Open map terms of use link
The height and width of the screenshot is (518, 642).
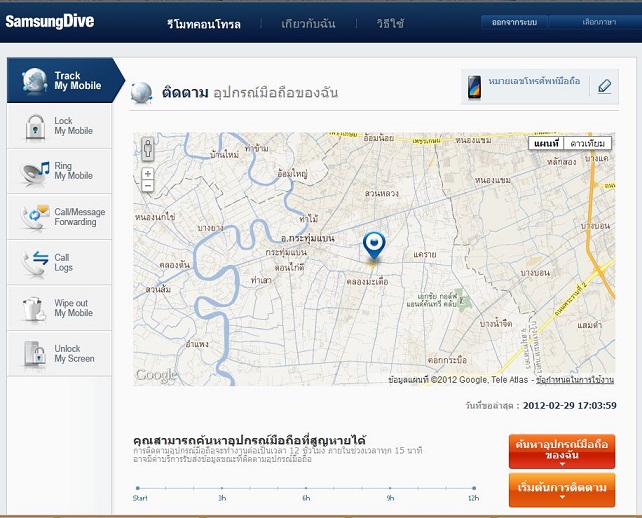pyautogui.click(x=575, y=380)
